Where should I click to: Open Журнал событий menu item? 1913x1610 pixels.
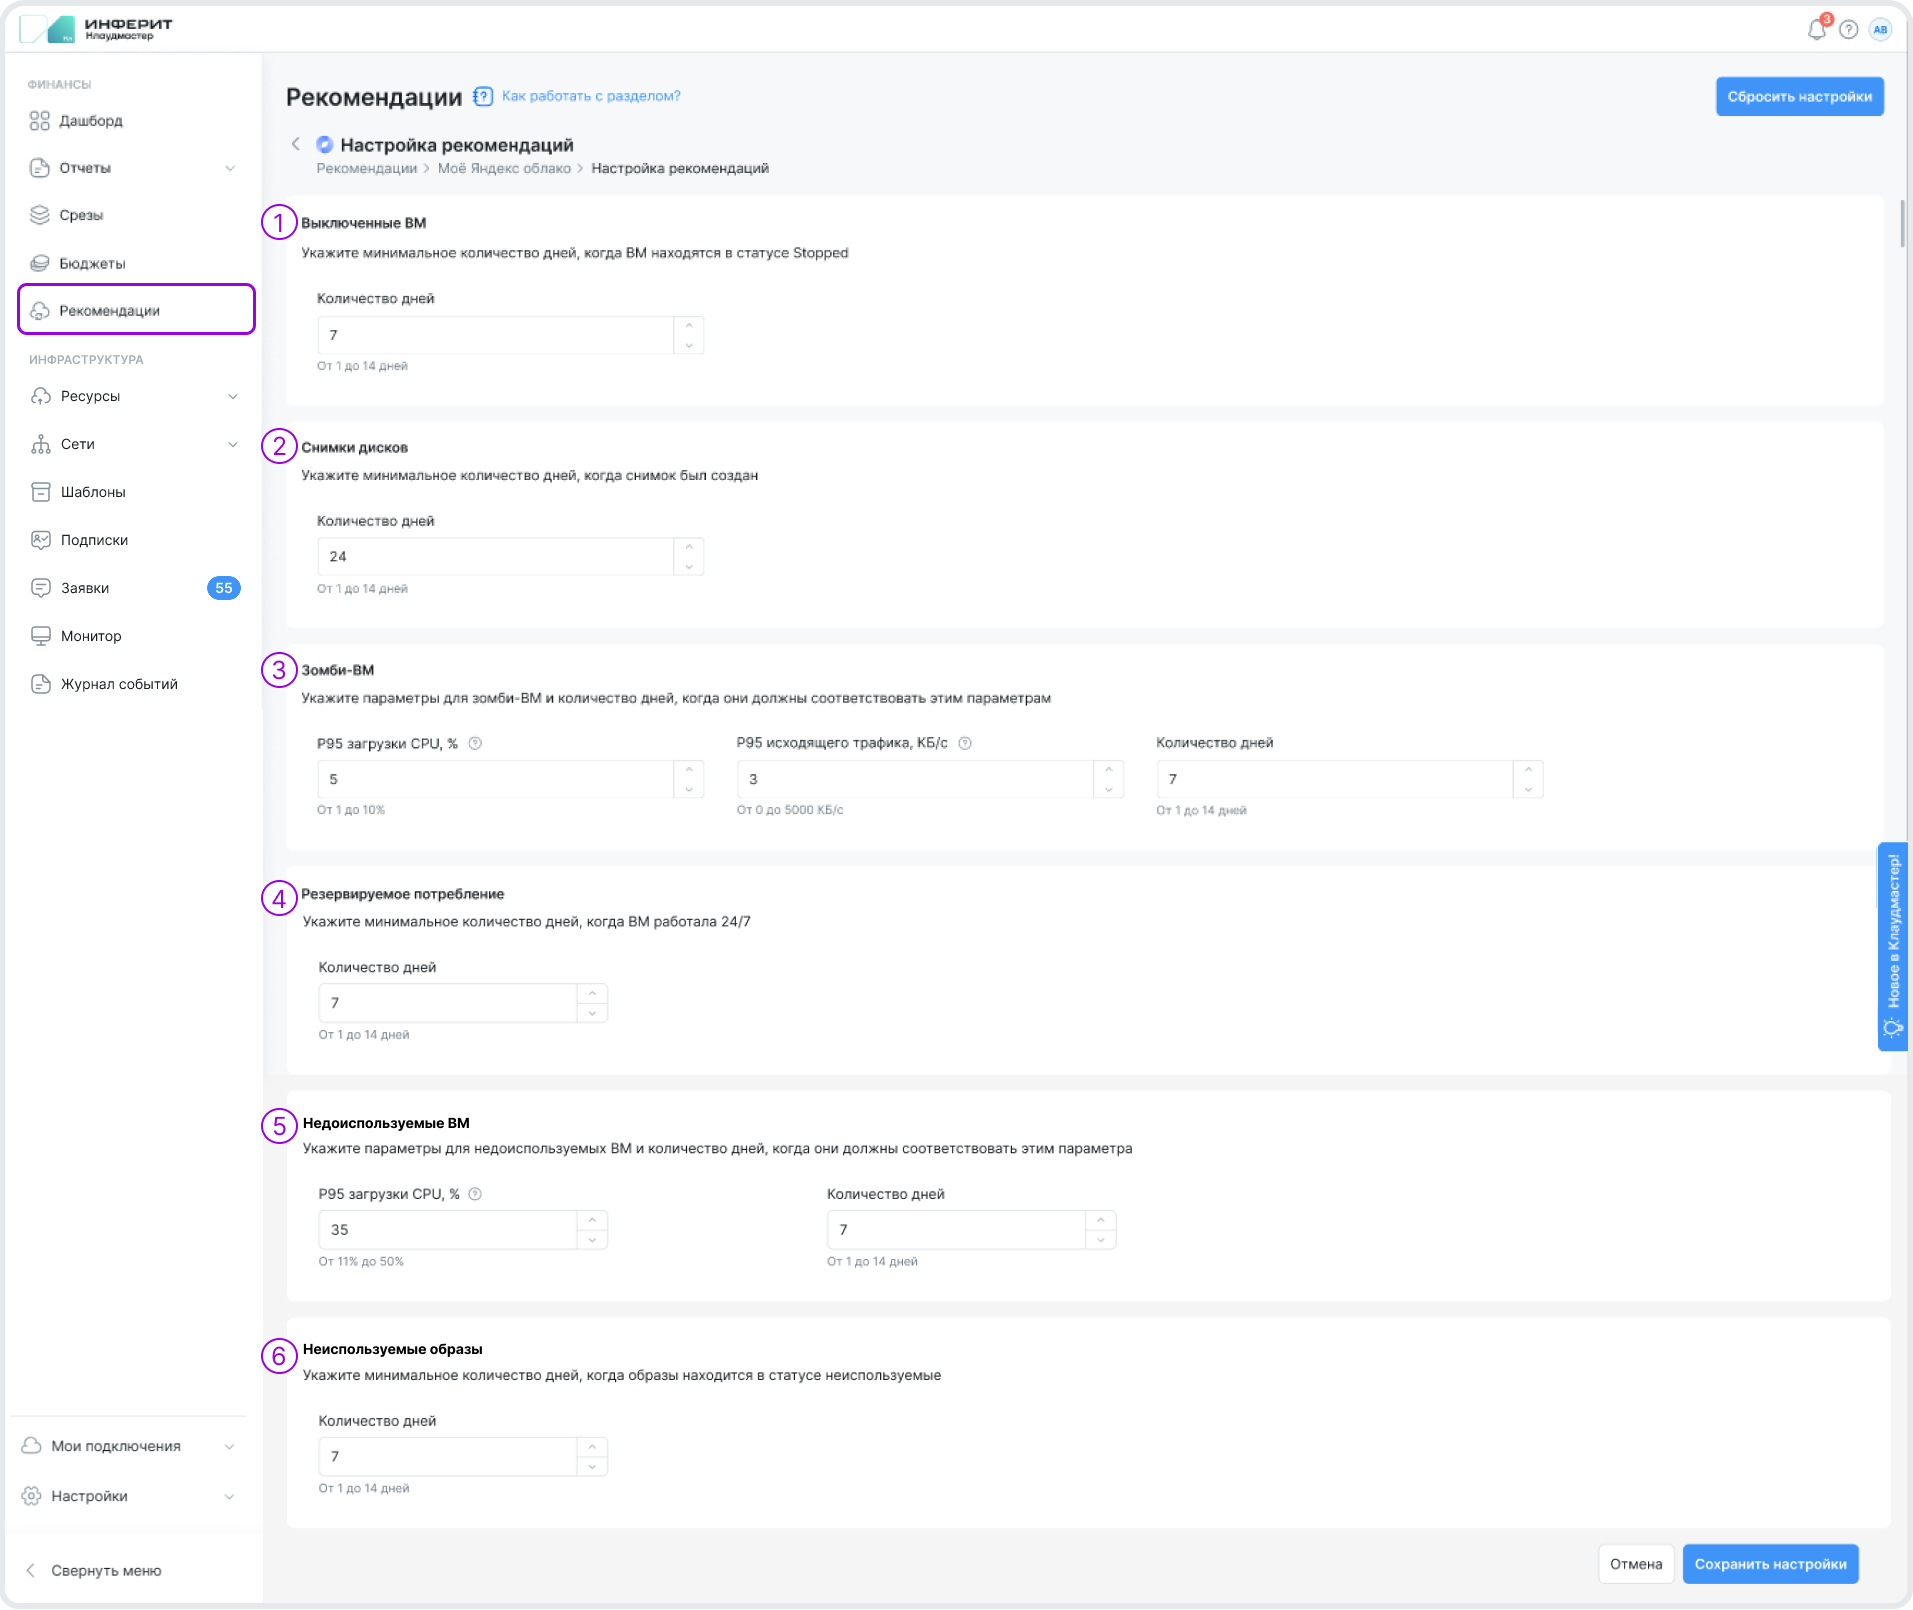119,684
